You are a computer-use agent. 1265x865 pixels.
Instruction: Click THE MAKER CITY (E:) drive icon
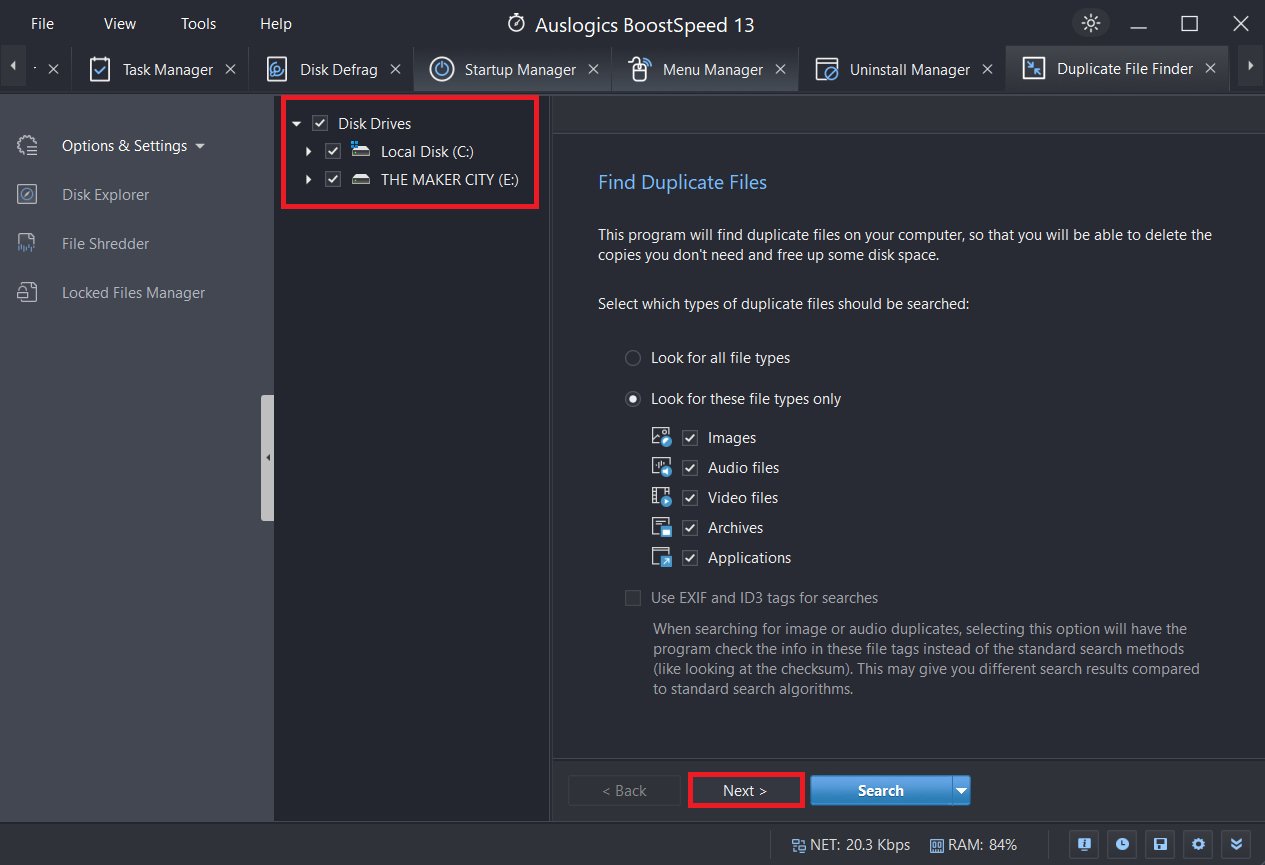(361, 180)
